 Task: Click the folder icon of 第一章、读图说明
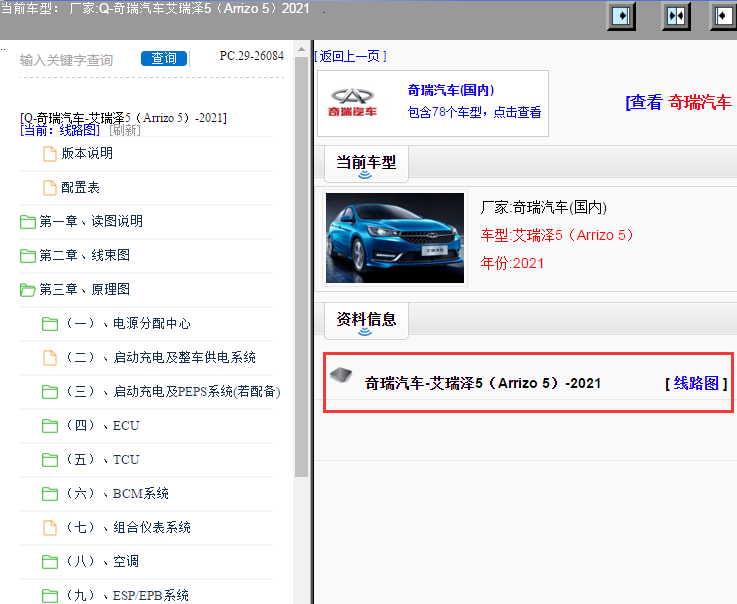[28, 221]
